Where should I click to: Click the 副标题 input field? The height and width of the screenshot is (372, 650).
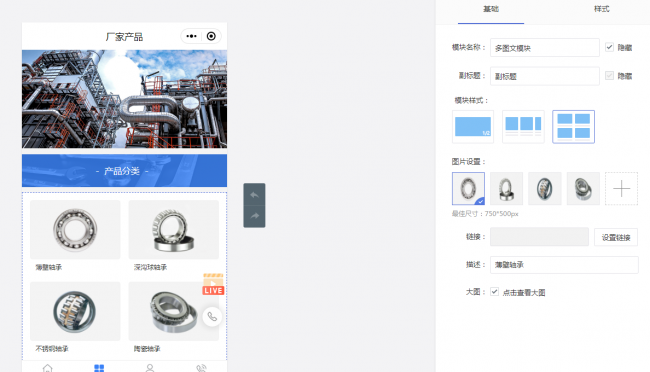545,76
